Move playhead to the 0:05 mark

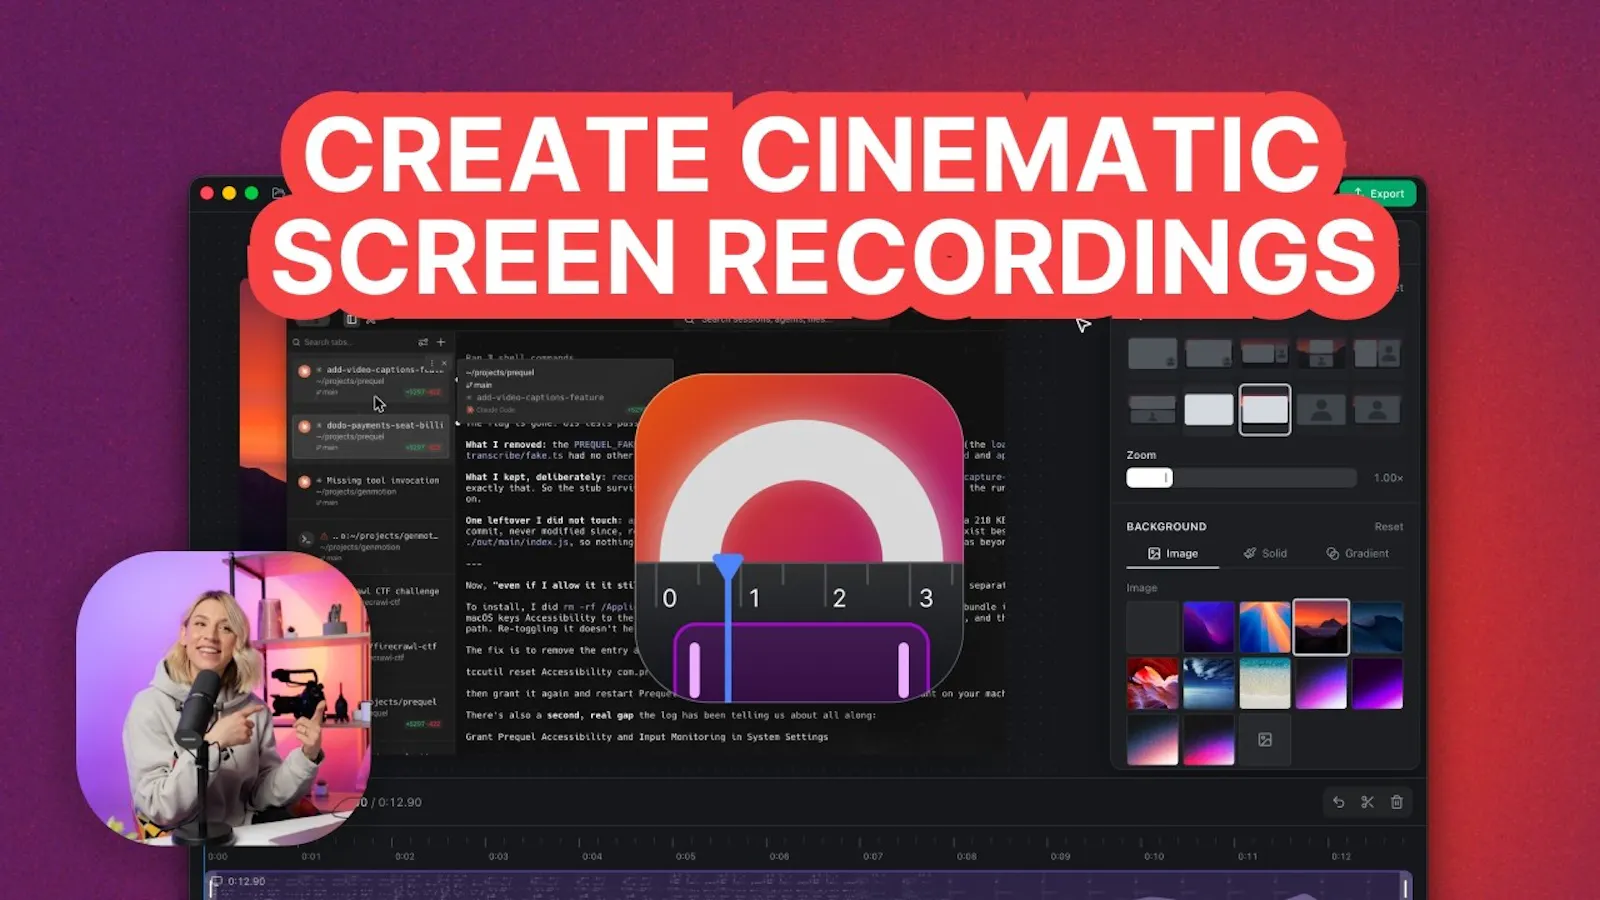click(685, 856)
